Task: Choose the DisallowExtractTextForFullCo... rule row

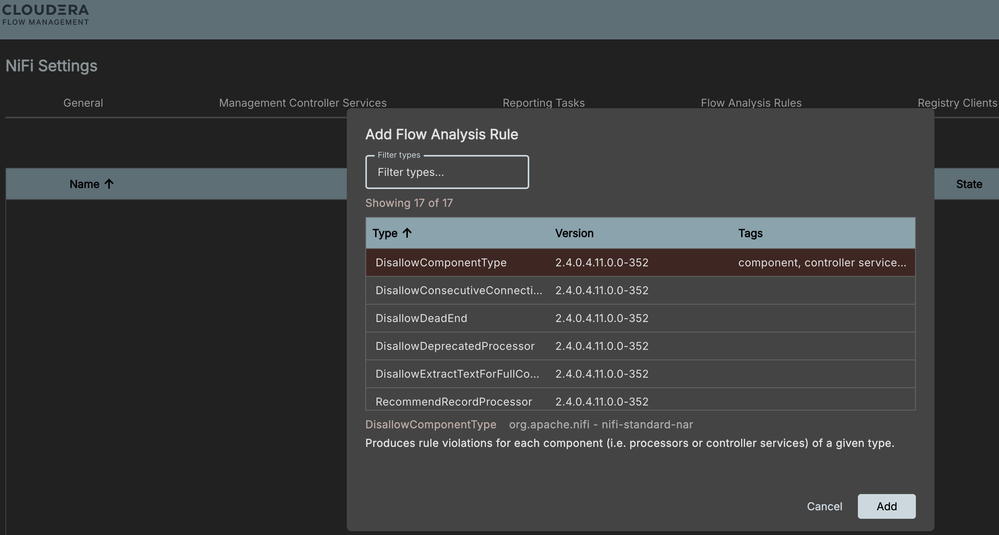Action: click(457, 374)
